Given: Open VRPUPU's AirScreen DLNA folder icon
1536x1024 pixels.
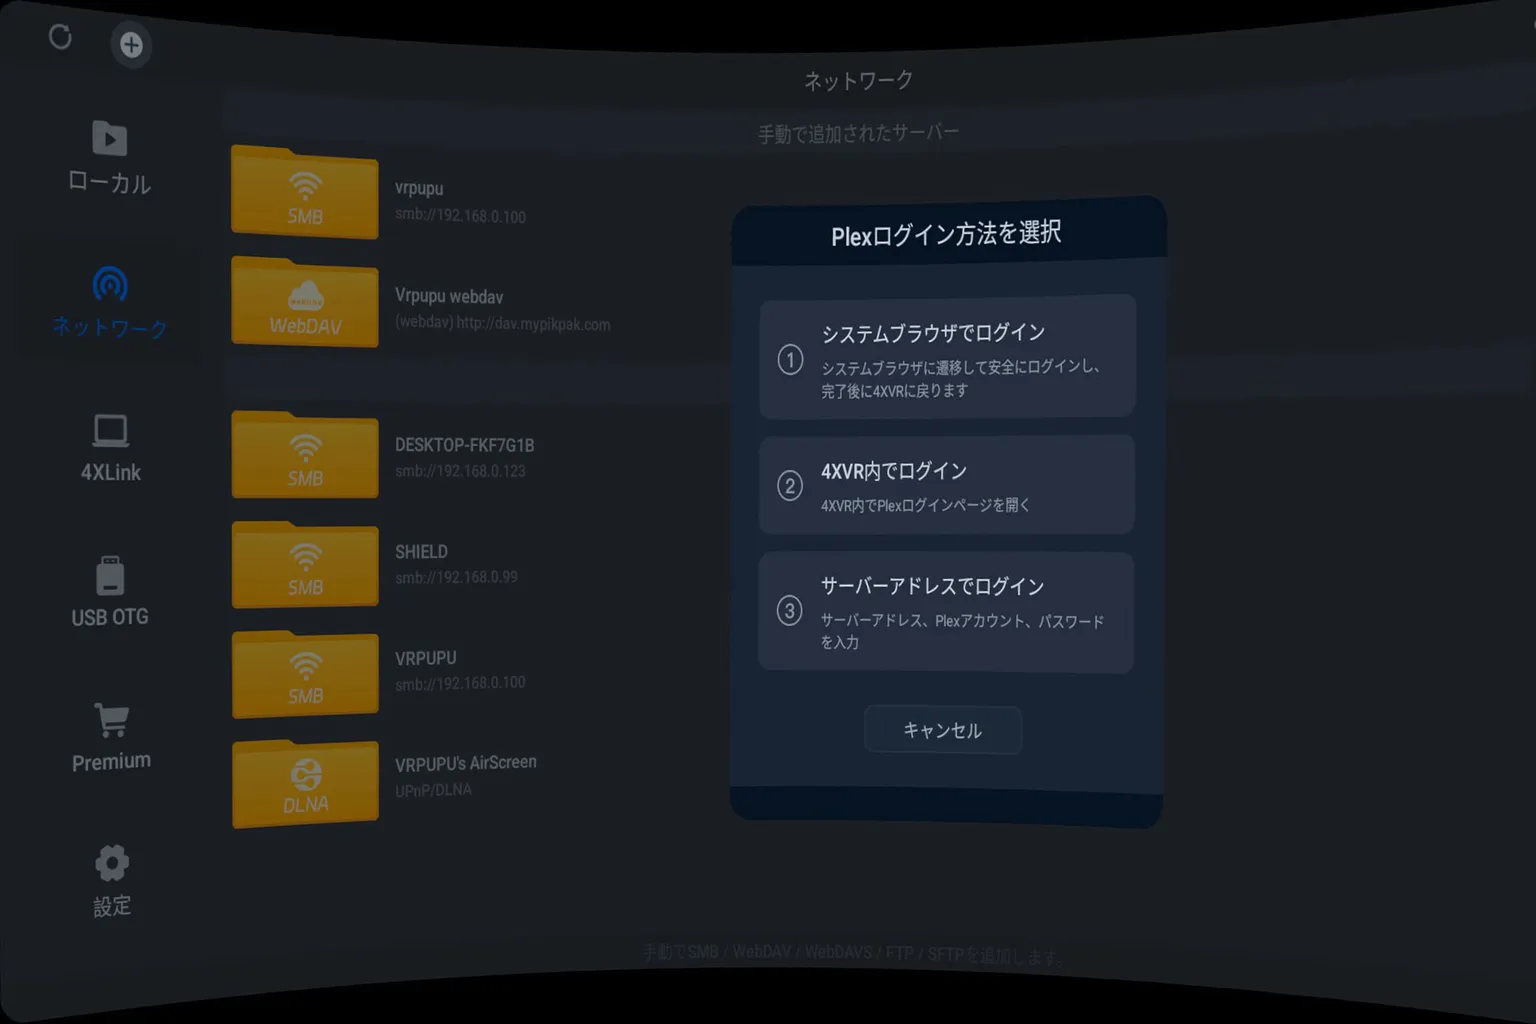Looking at the screenshot, I should click(x=305, y=783).
